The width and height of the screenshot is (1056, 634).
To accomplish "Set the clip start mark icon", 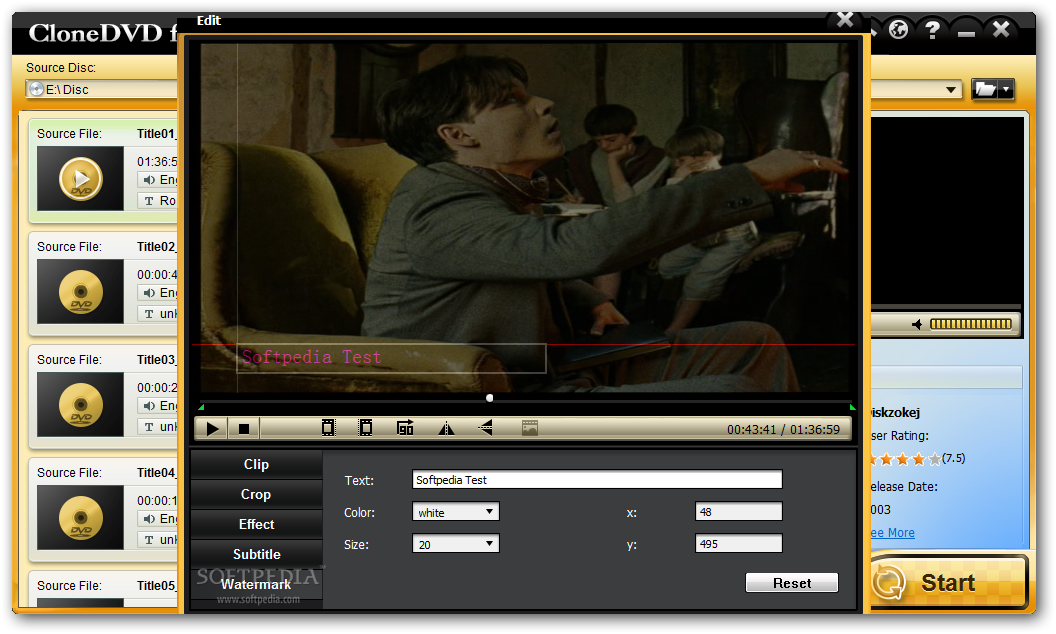I will [x=328, y=428].
